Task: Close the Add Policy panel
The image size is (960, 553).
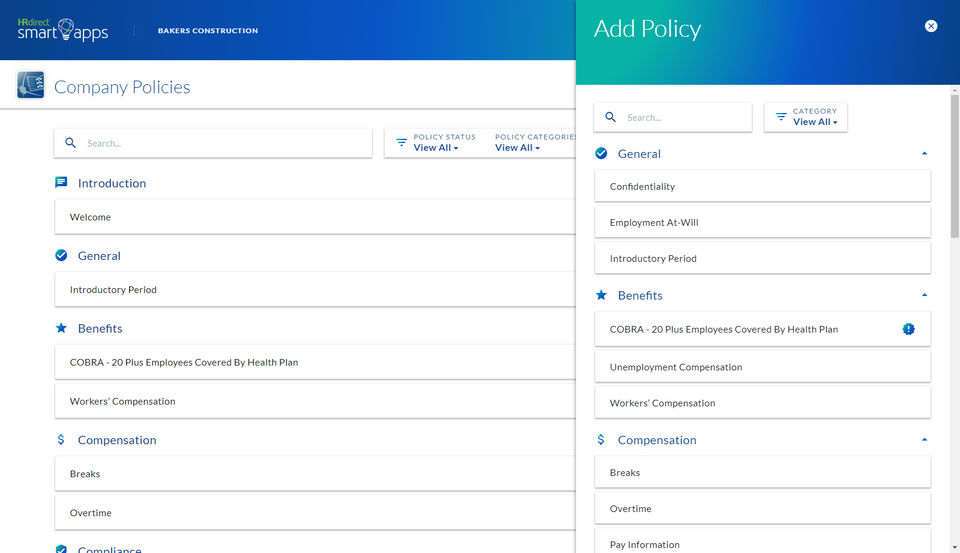Action: tap(931, 26)
